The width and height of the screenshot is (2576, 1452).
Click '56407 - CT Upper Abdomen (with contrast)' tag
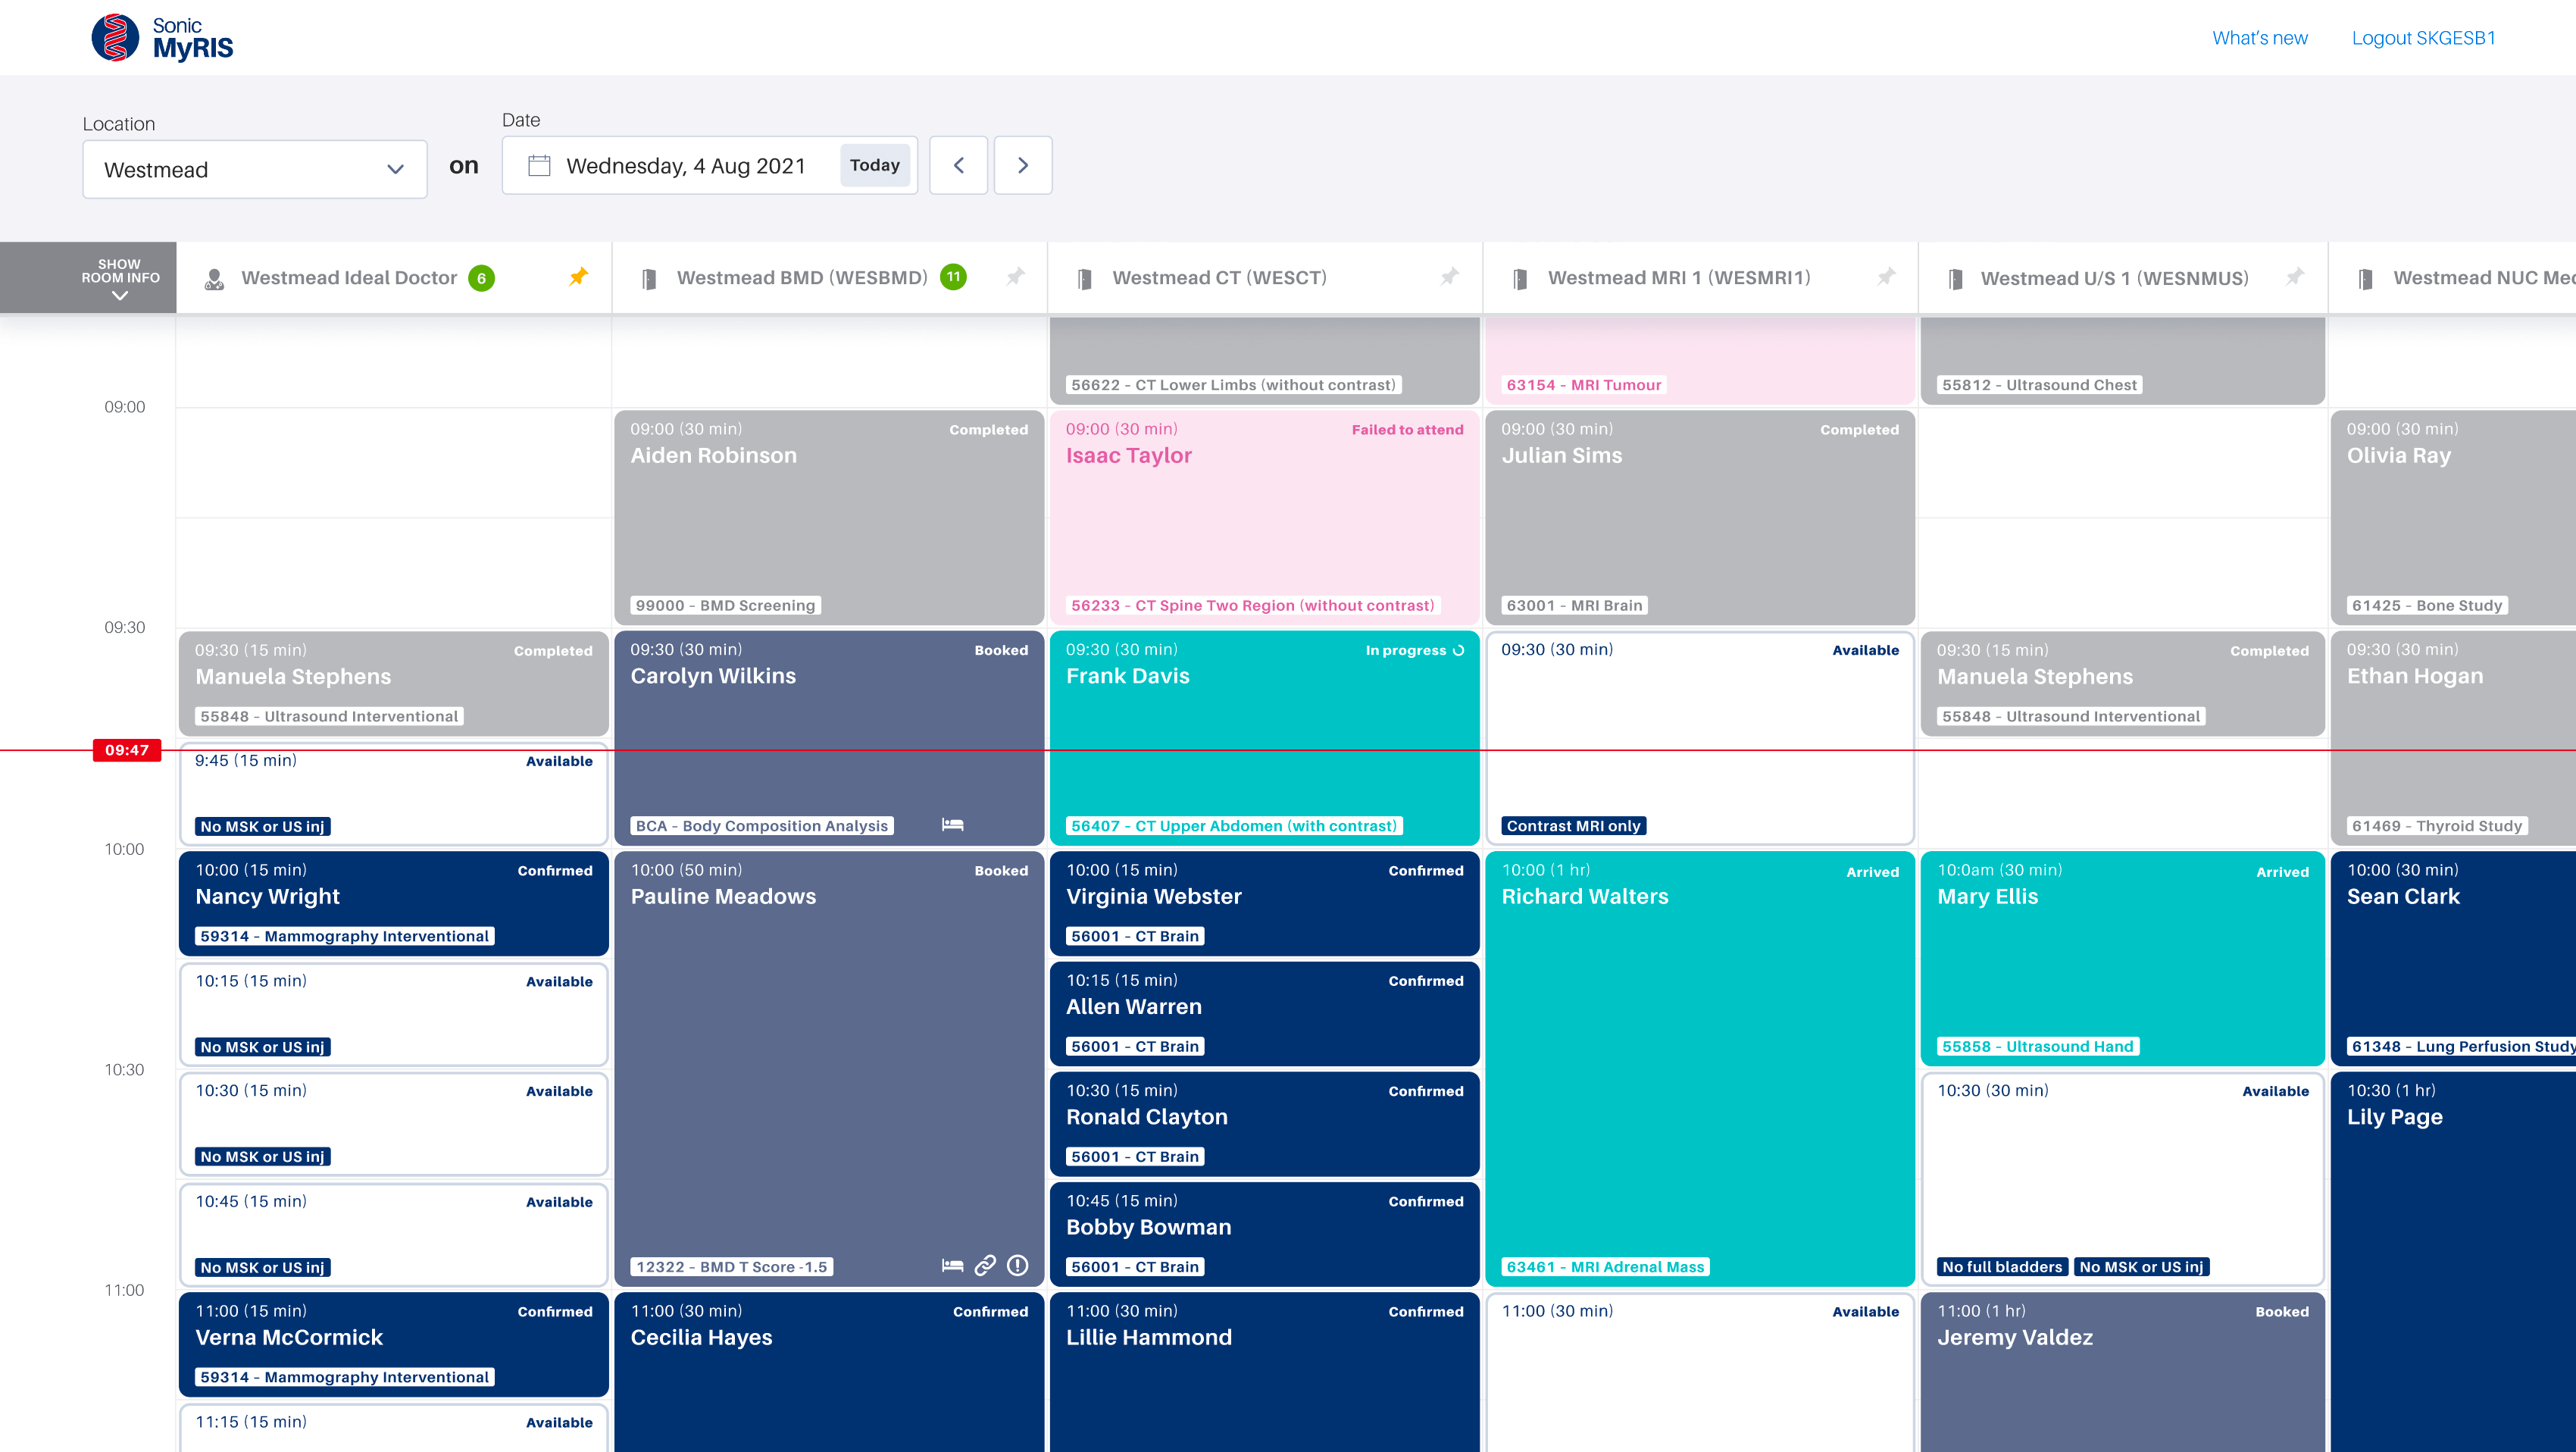pyautogui.click(x=1233, y=826)
